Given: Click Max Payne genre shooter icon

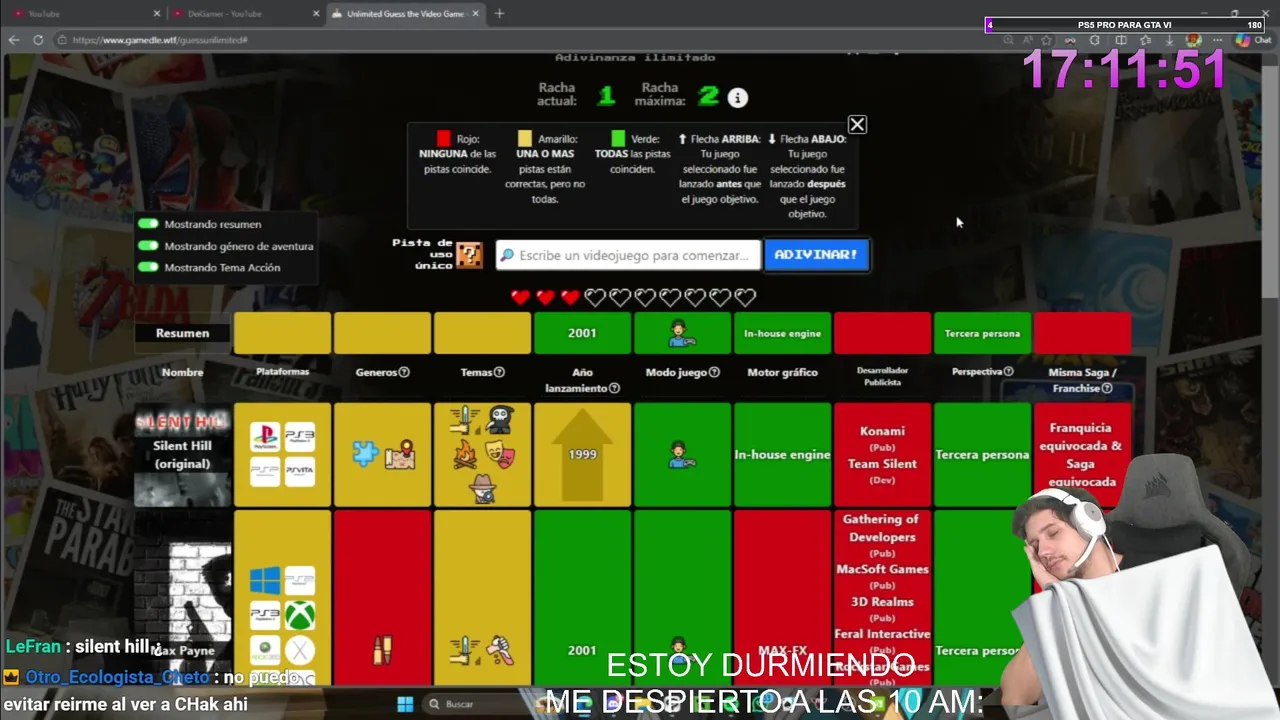Looking at the screenshot, I should (x=382, y=650).
